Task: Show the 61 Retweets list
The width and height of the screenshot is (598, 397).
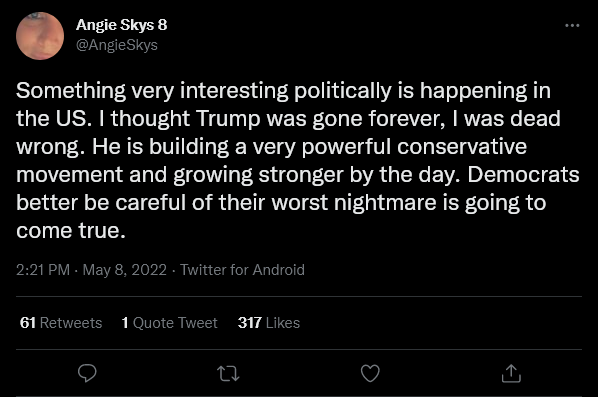Action: [61, 323]
